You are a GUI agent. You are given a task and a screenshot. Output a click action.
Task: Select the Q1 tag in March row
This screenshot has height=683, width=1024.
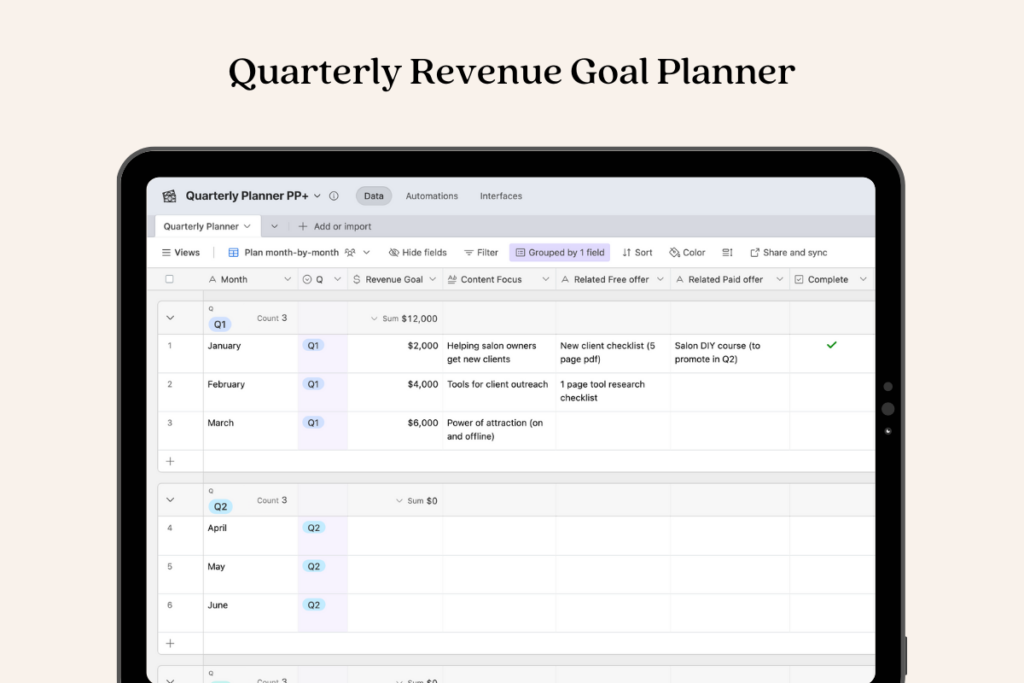point(313,423)
